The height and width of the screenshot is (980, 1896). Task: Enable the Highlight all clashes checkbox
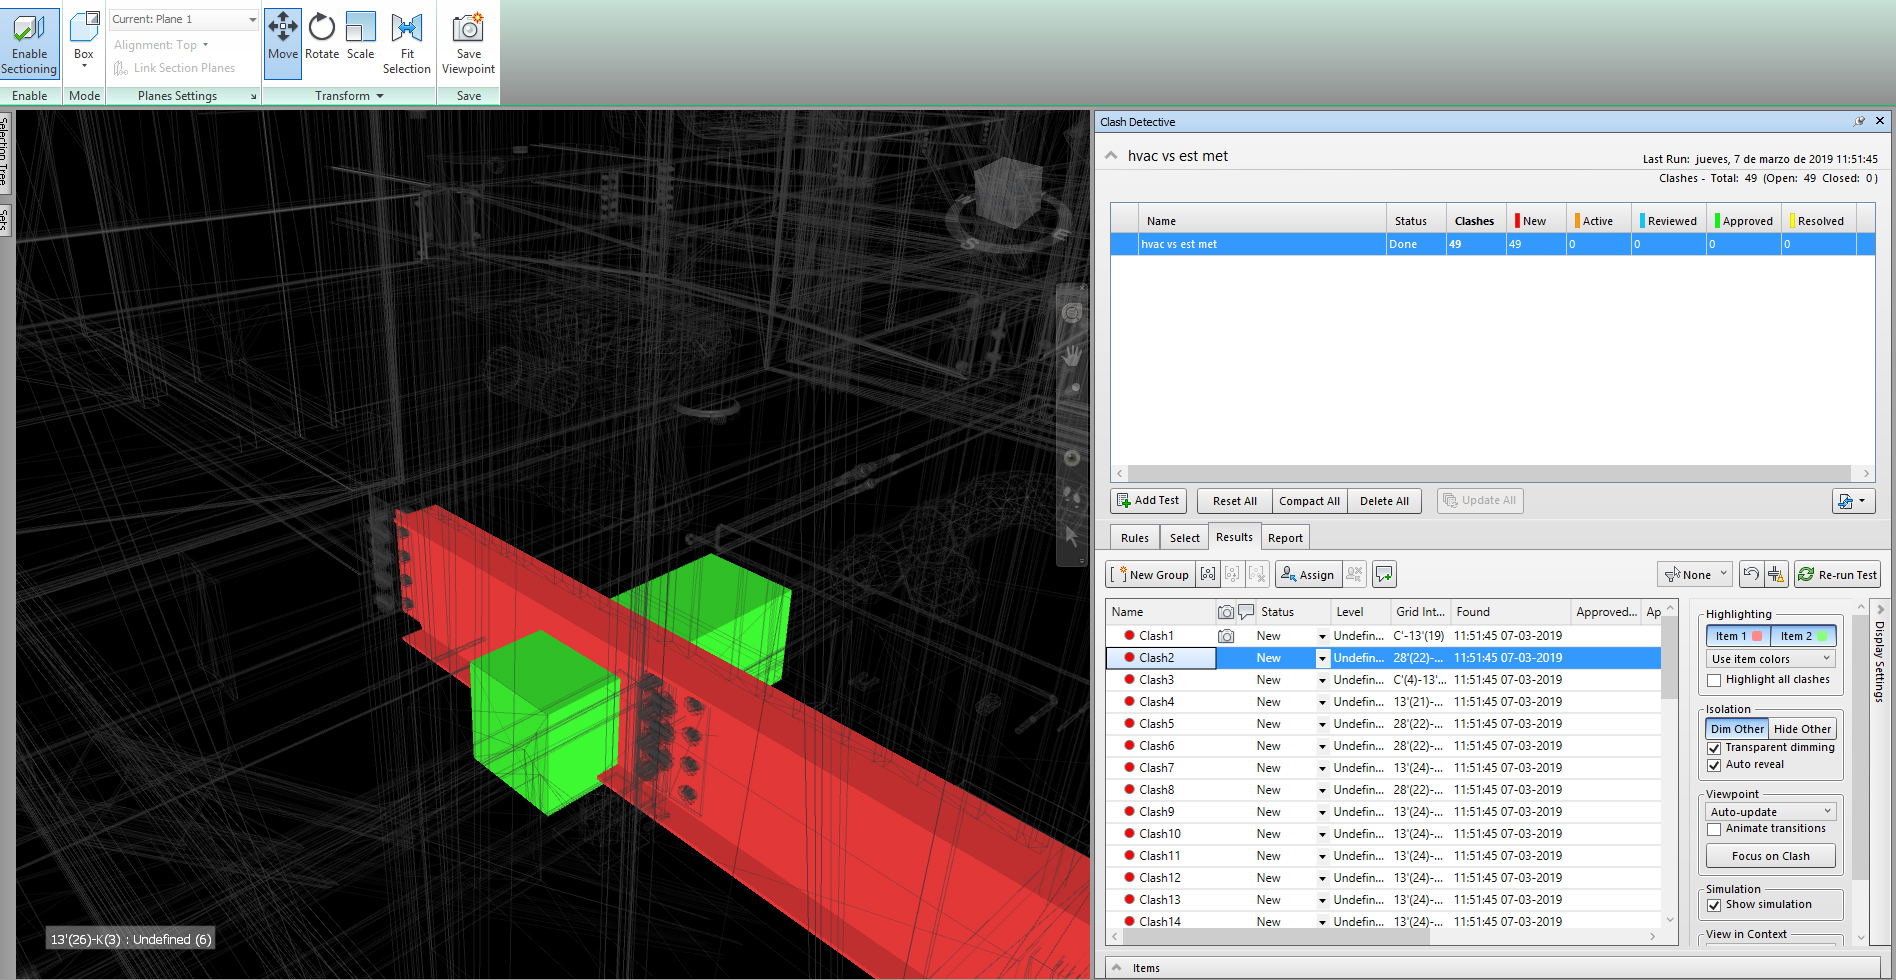(x=1714, y=680)
